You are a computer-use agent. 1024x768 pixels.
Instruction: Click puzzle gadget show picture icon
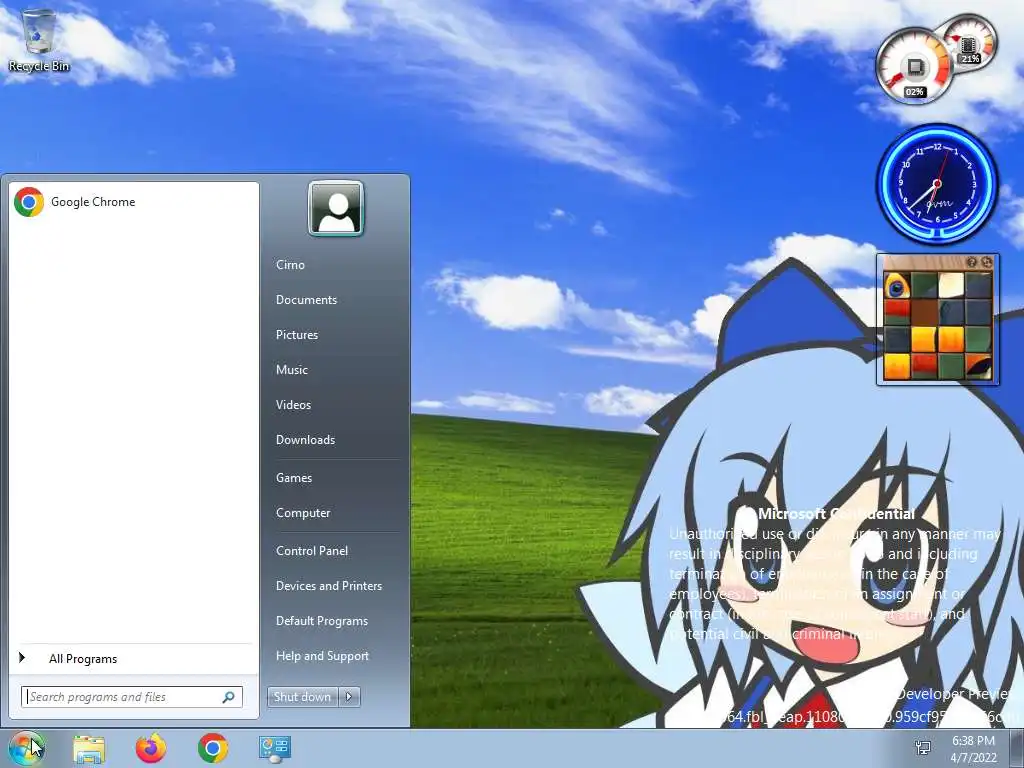click(x=972, y=263)
